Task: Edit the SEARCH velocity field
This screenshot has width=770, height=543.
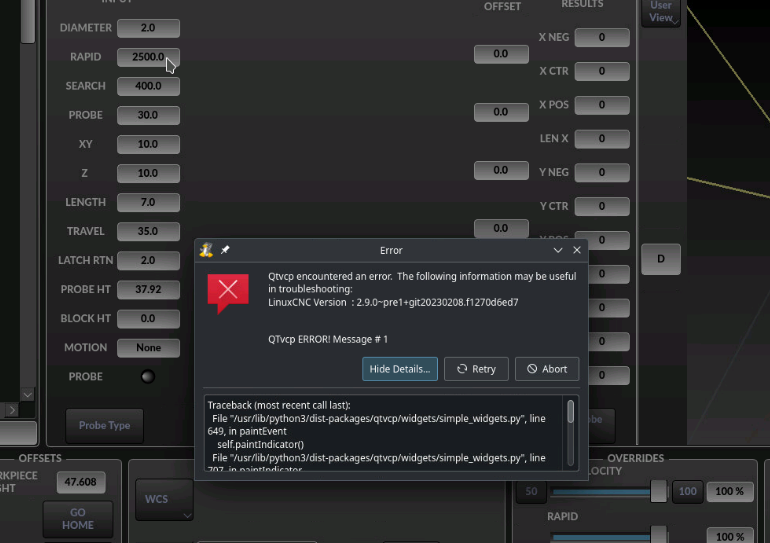Action: tap(148, 86)
